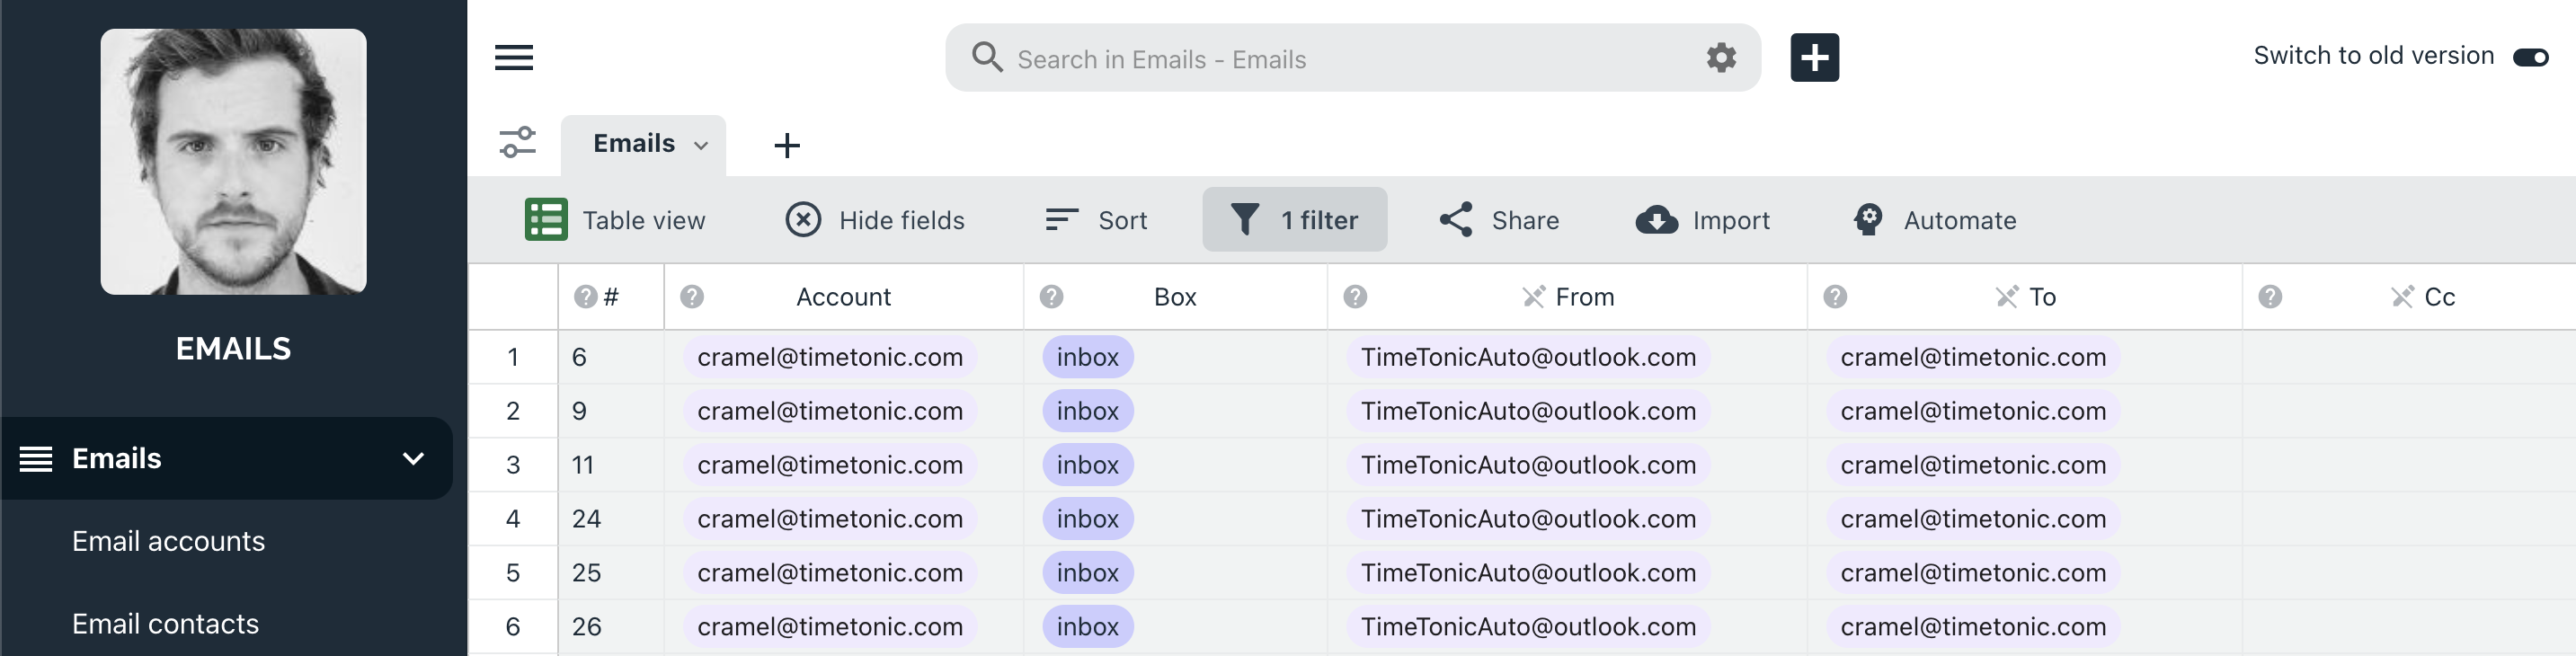
Task: Click the # column header
Action: click(x=611, y=297)
